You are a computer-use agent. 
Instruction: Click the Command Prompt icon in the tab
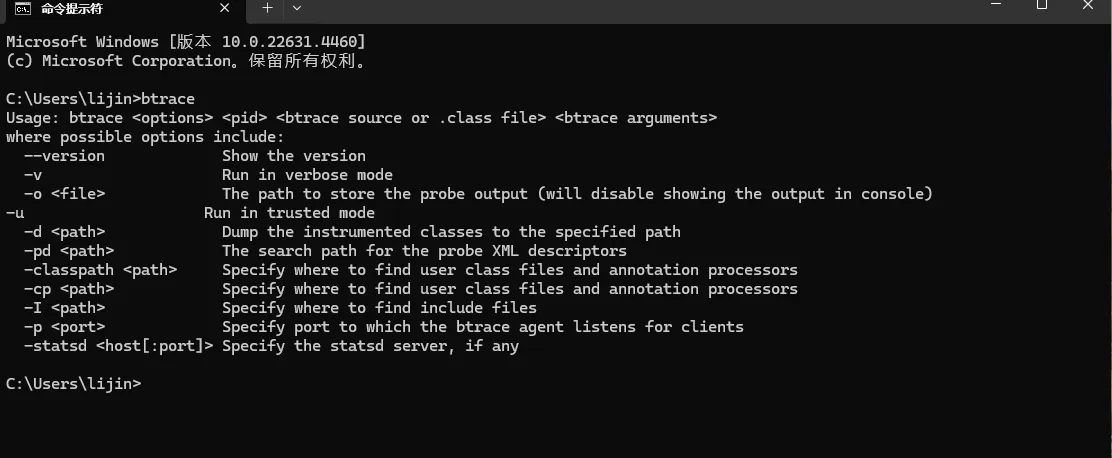[23, 9]
